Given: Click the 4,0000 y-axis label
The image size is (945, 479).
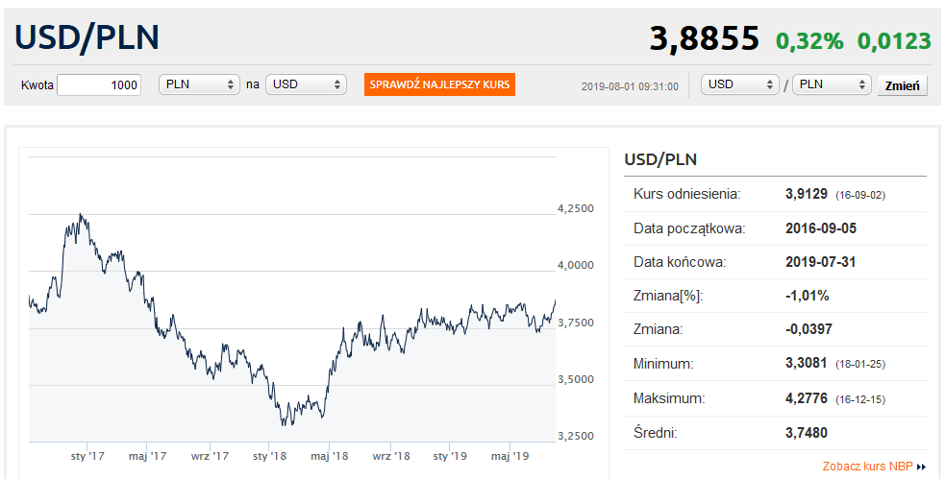Looking at the screenshot, I should [x=576, y=265].
